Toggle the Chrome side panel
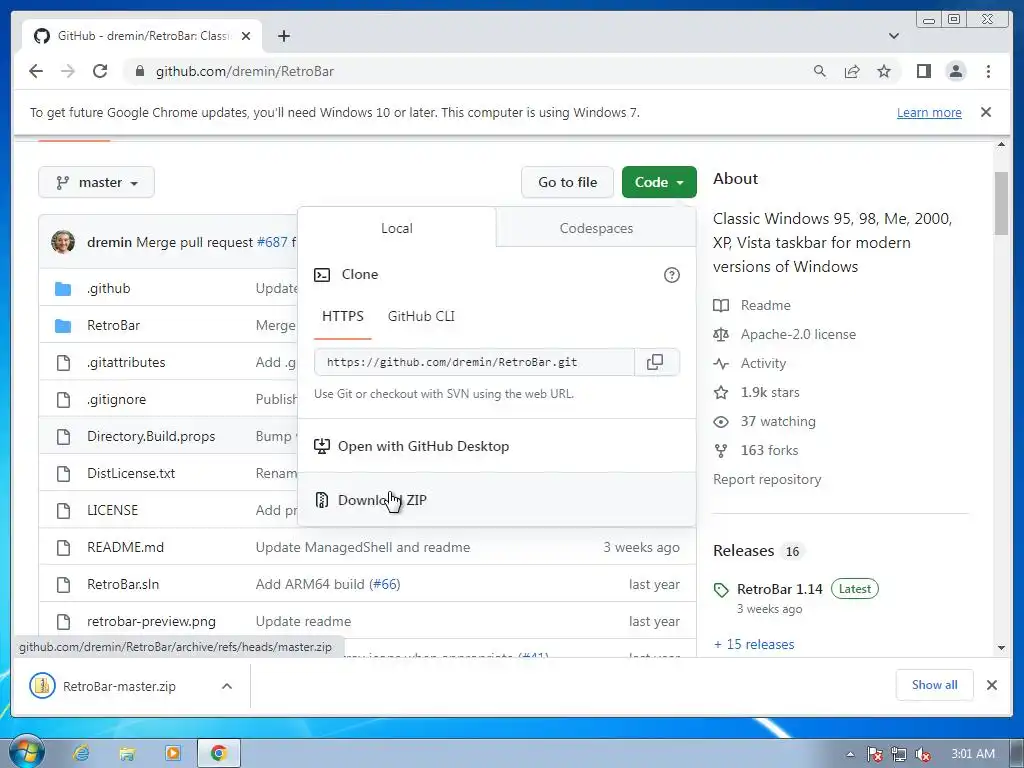 click(923, 71)
